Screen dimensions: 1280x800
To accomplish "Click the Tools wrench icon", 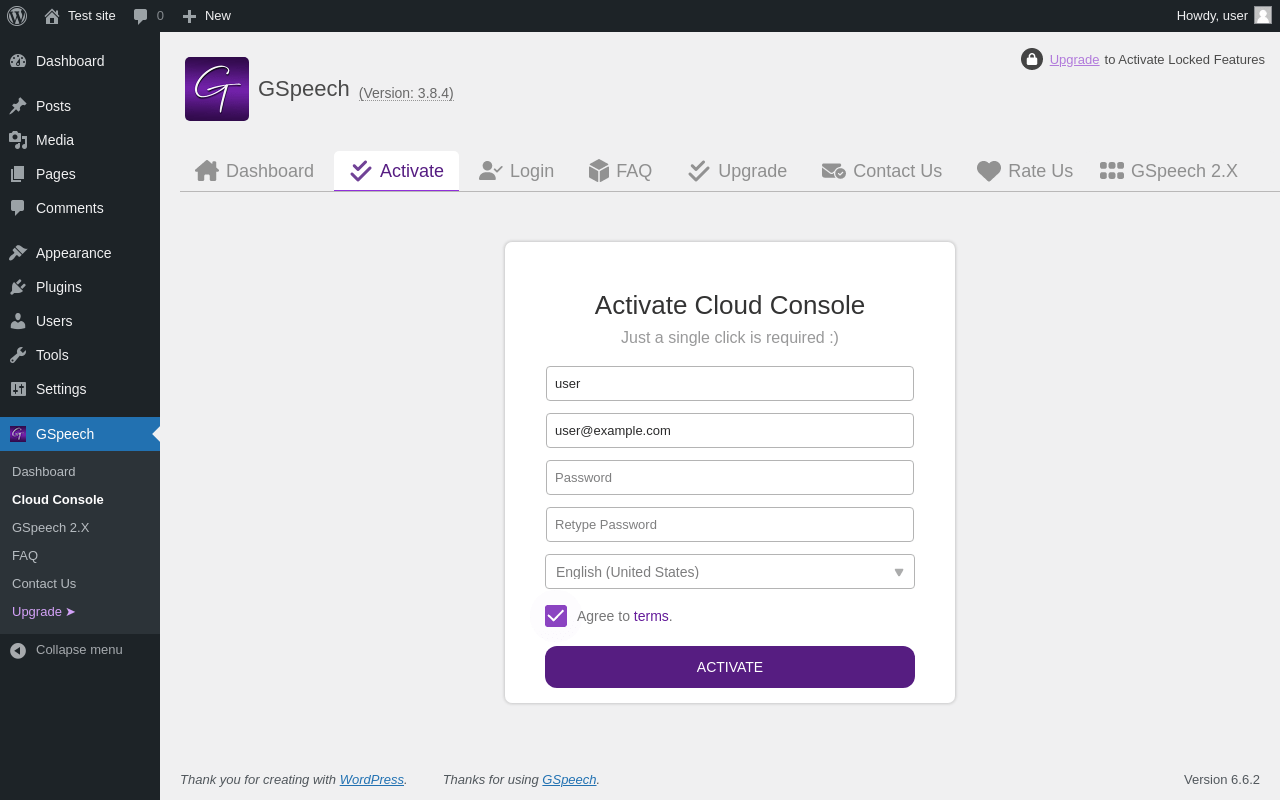I will pos(18,355).
